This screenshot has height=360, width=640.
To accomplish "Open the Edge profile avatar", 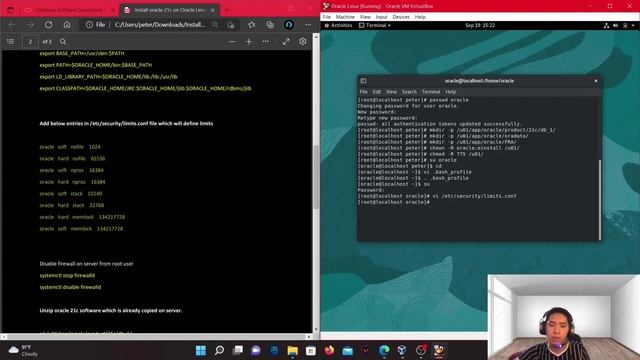I will 289,25.
